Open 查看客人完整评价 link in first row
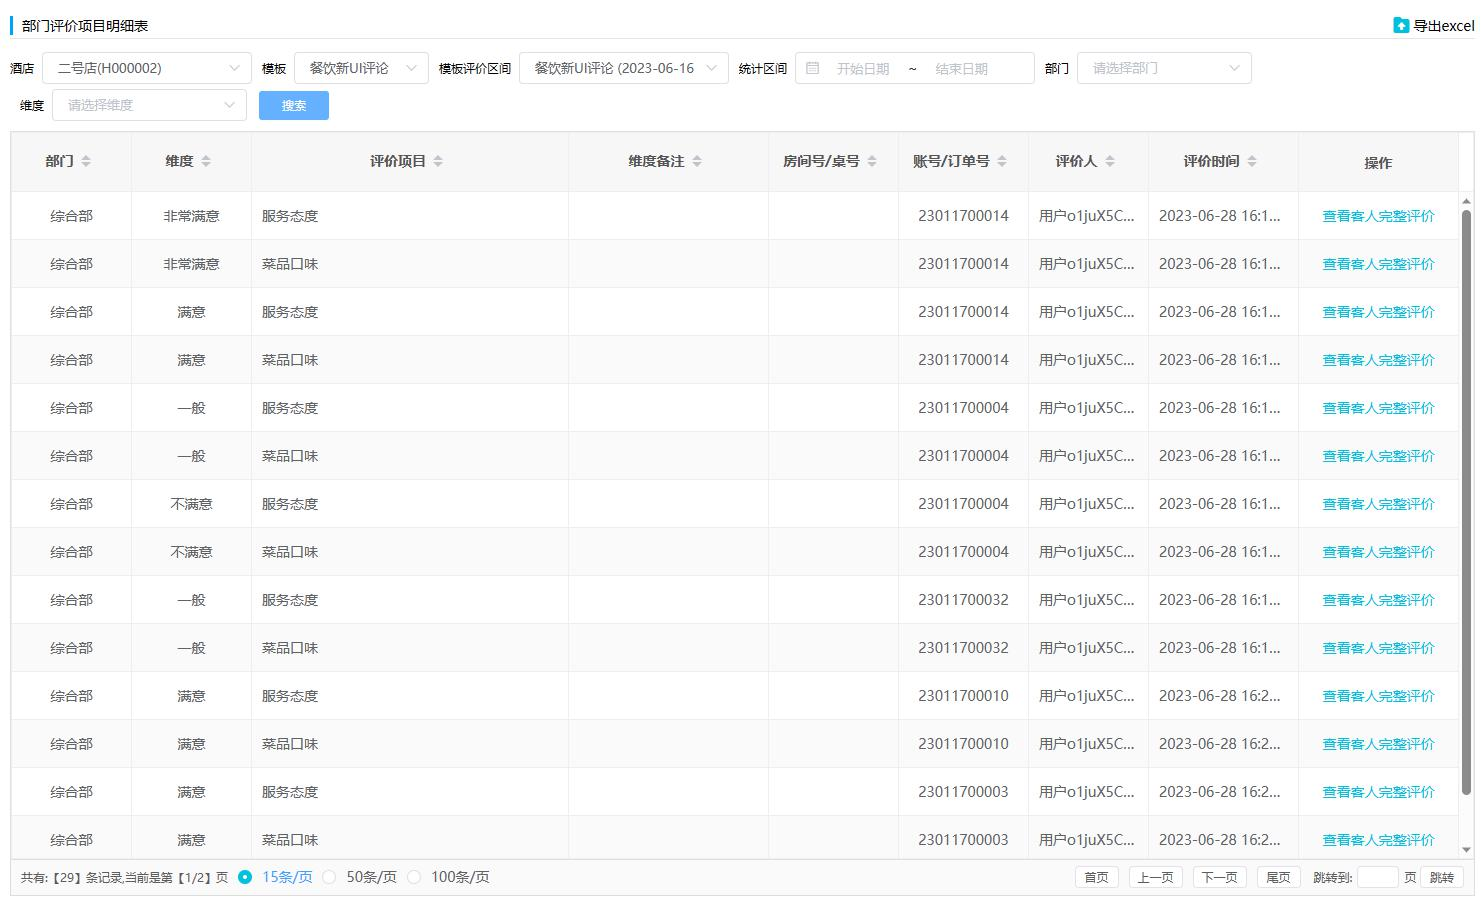This screenshot has width=1481, height=904. click(1378, 216)
